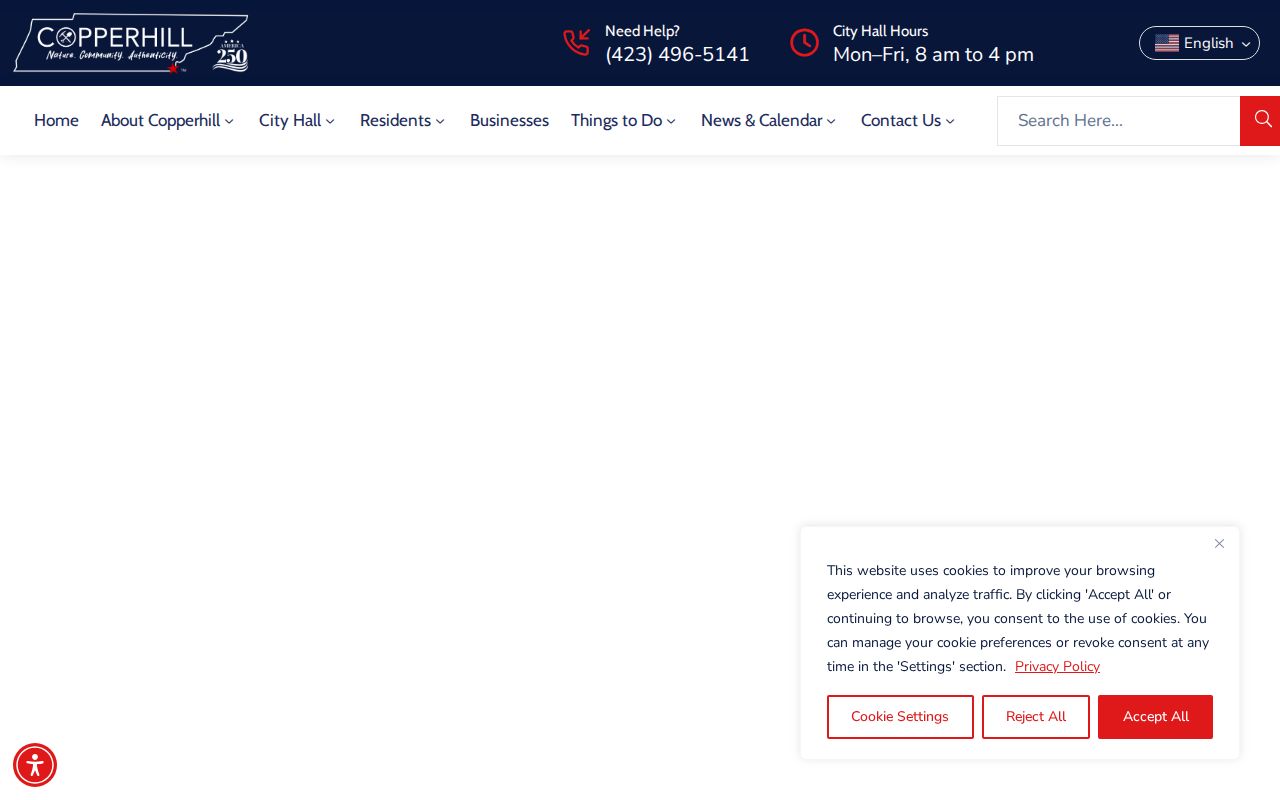This screenshot has width=1280, height=800.
Task: Click Cookie Settings button
Action: 900,717
